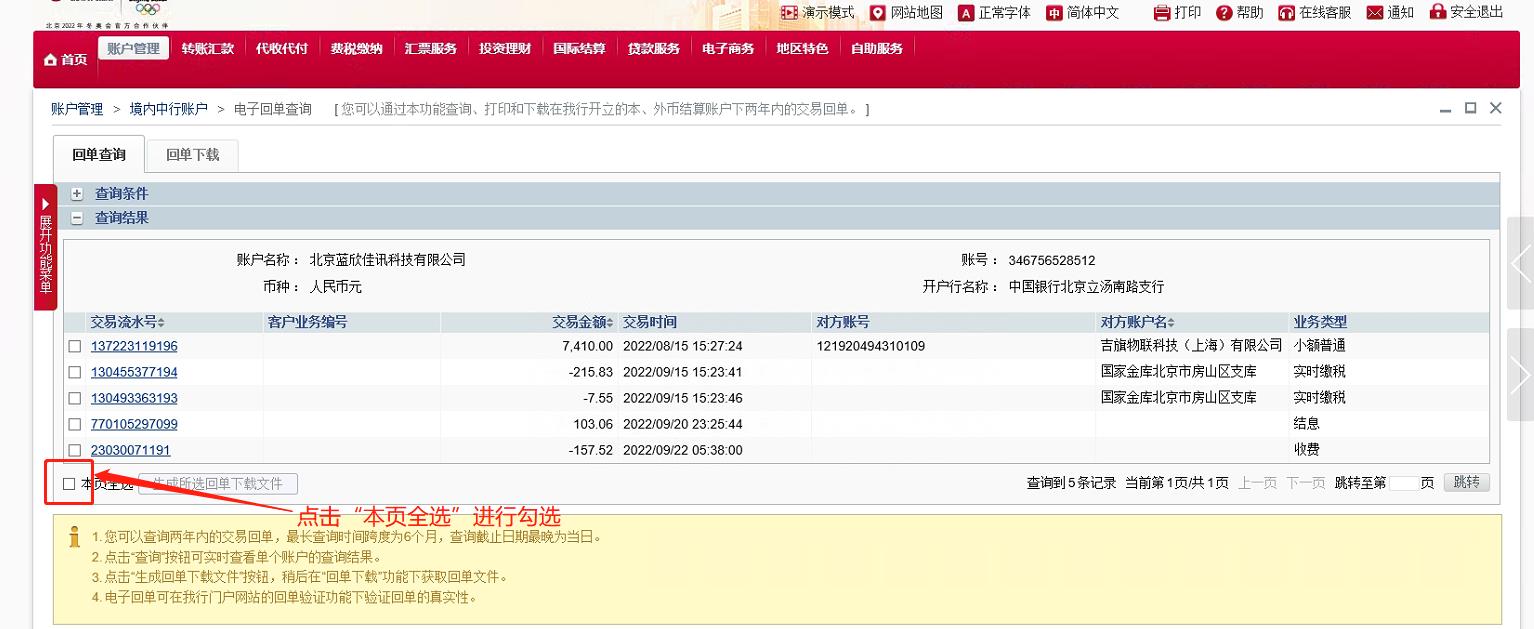
Task: Expand the 查询条件 query conditions section
Action: point(77,193)
